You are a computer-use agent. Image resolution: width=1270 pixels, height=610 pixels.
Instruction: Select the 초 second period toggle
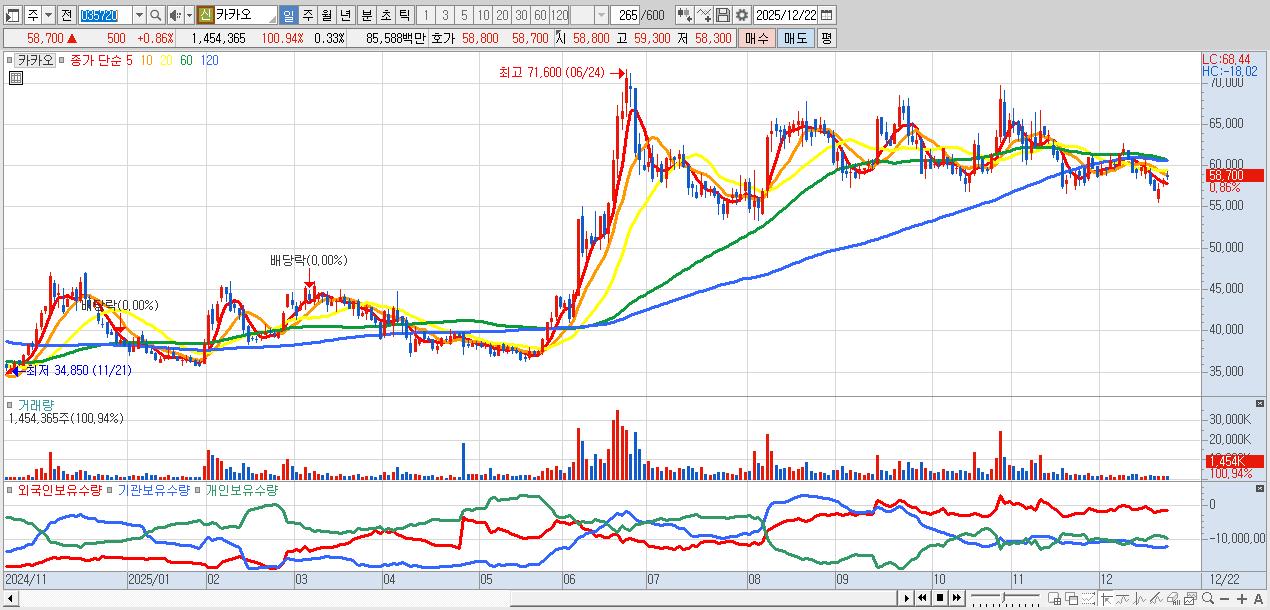(x=384, y=15)
